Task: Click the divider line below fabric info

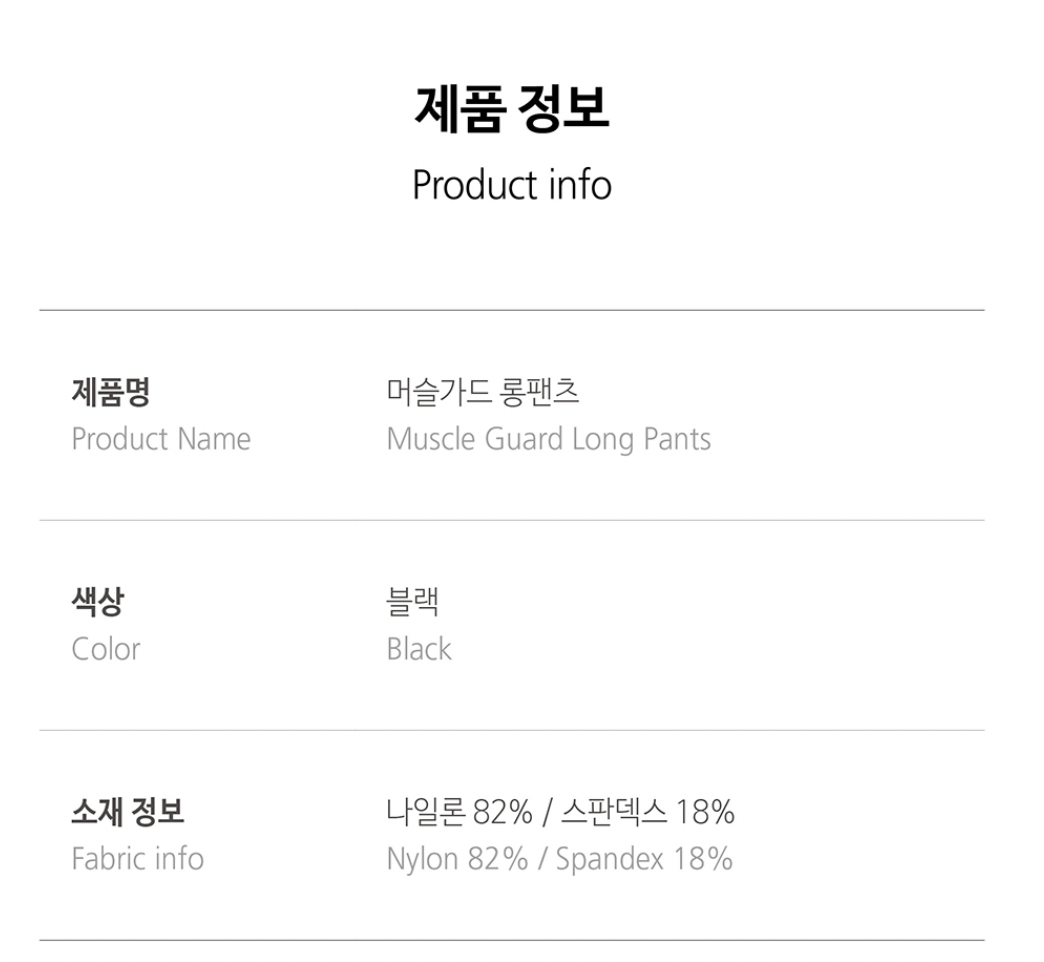Action: point(511,940)
